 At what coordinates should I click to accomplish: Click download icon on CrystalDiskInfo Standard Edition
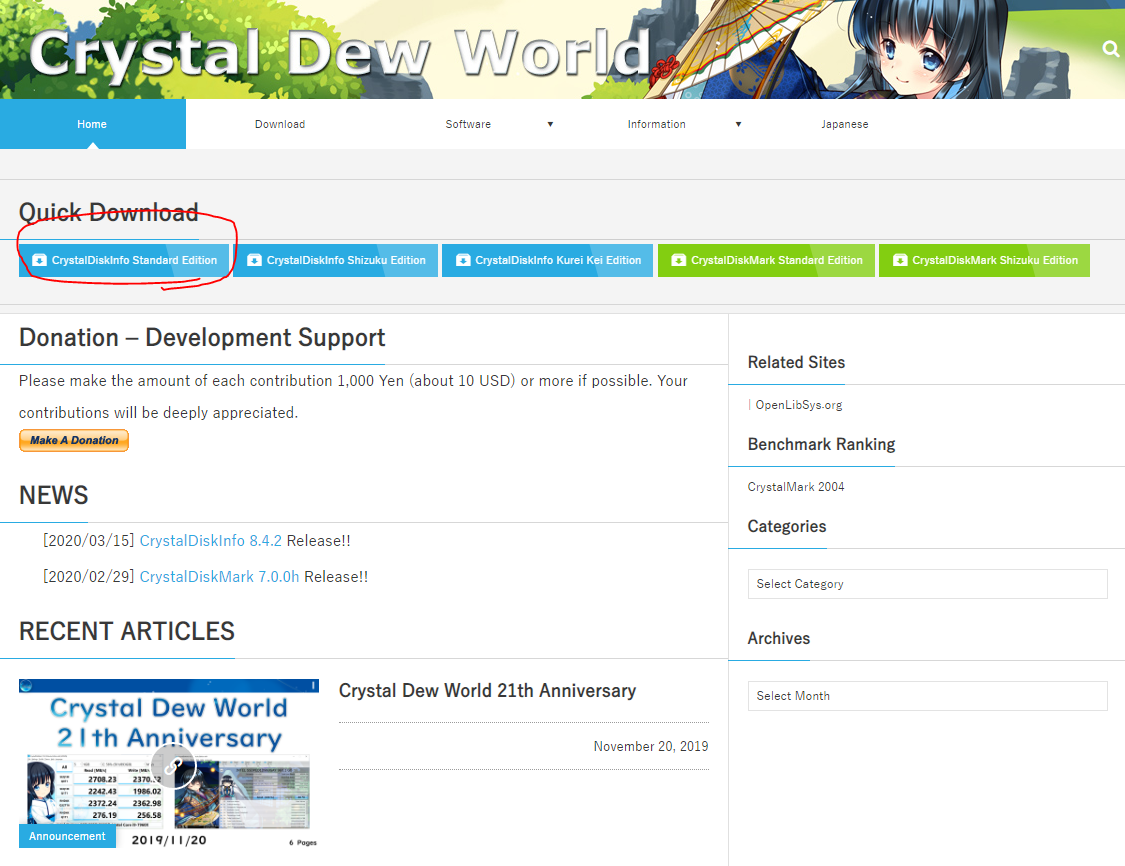click(39, 260)
